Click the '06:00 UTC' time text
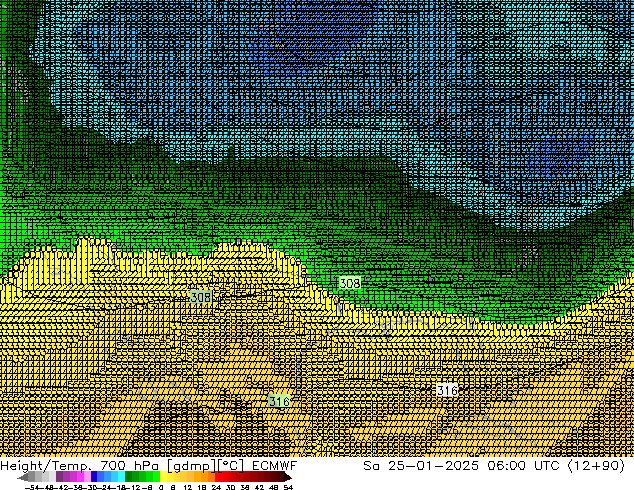 523,466
